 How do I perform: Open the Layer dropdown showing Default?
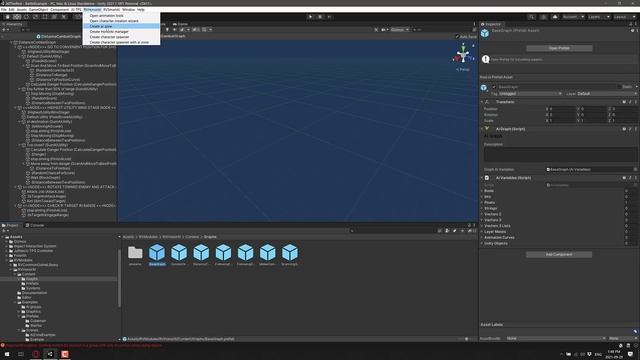[607, 93]
